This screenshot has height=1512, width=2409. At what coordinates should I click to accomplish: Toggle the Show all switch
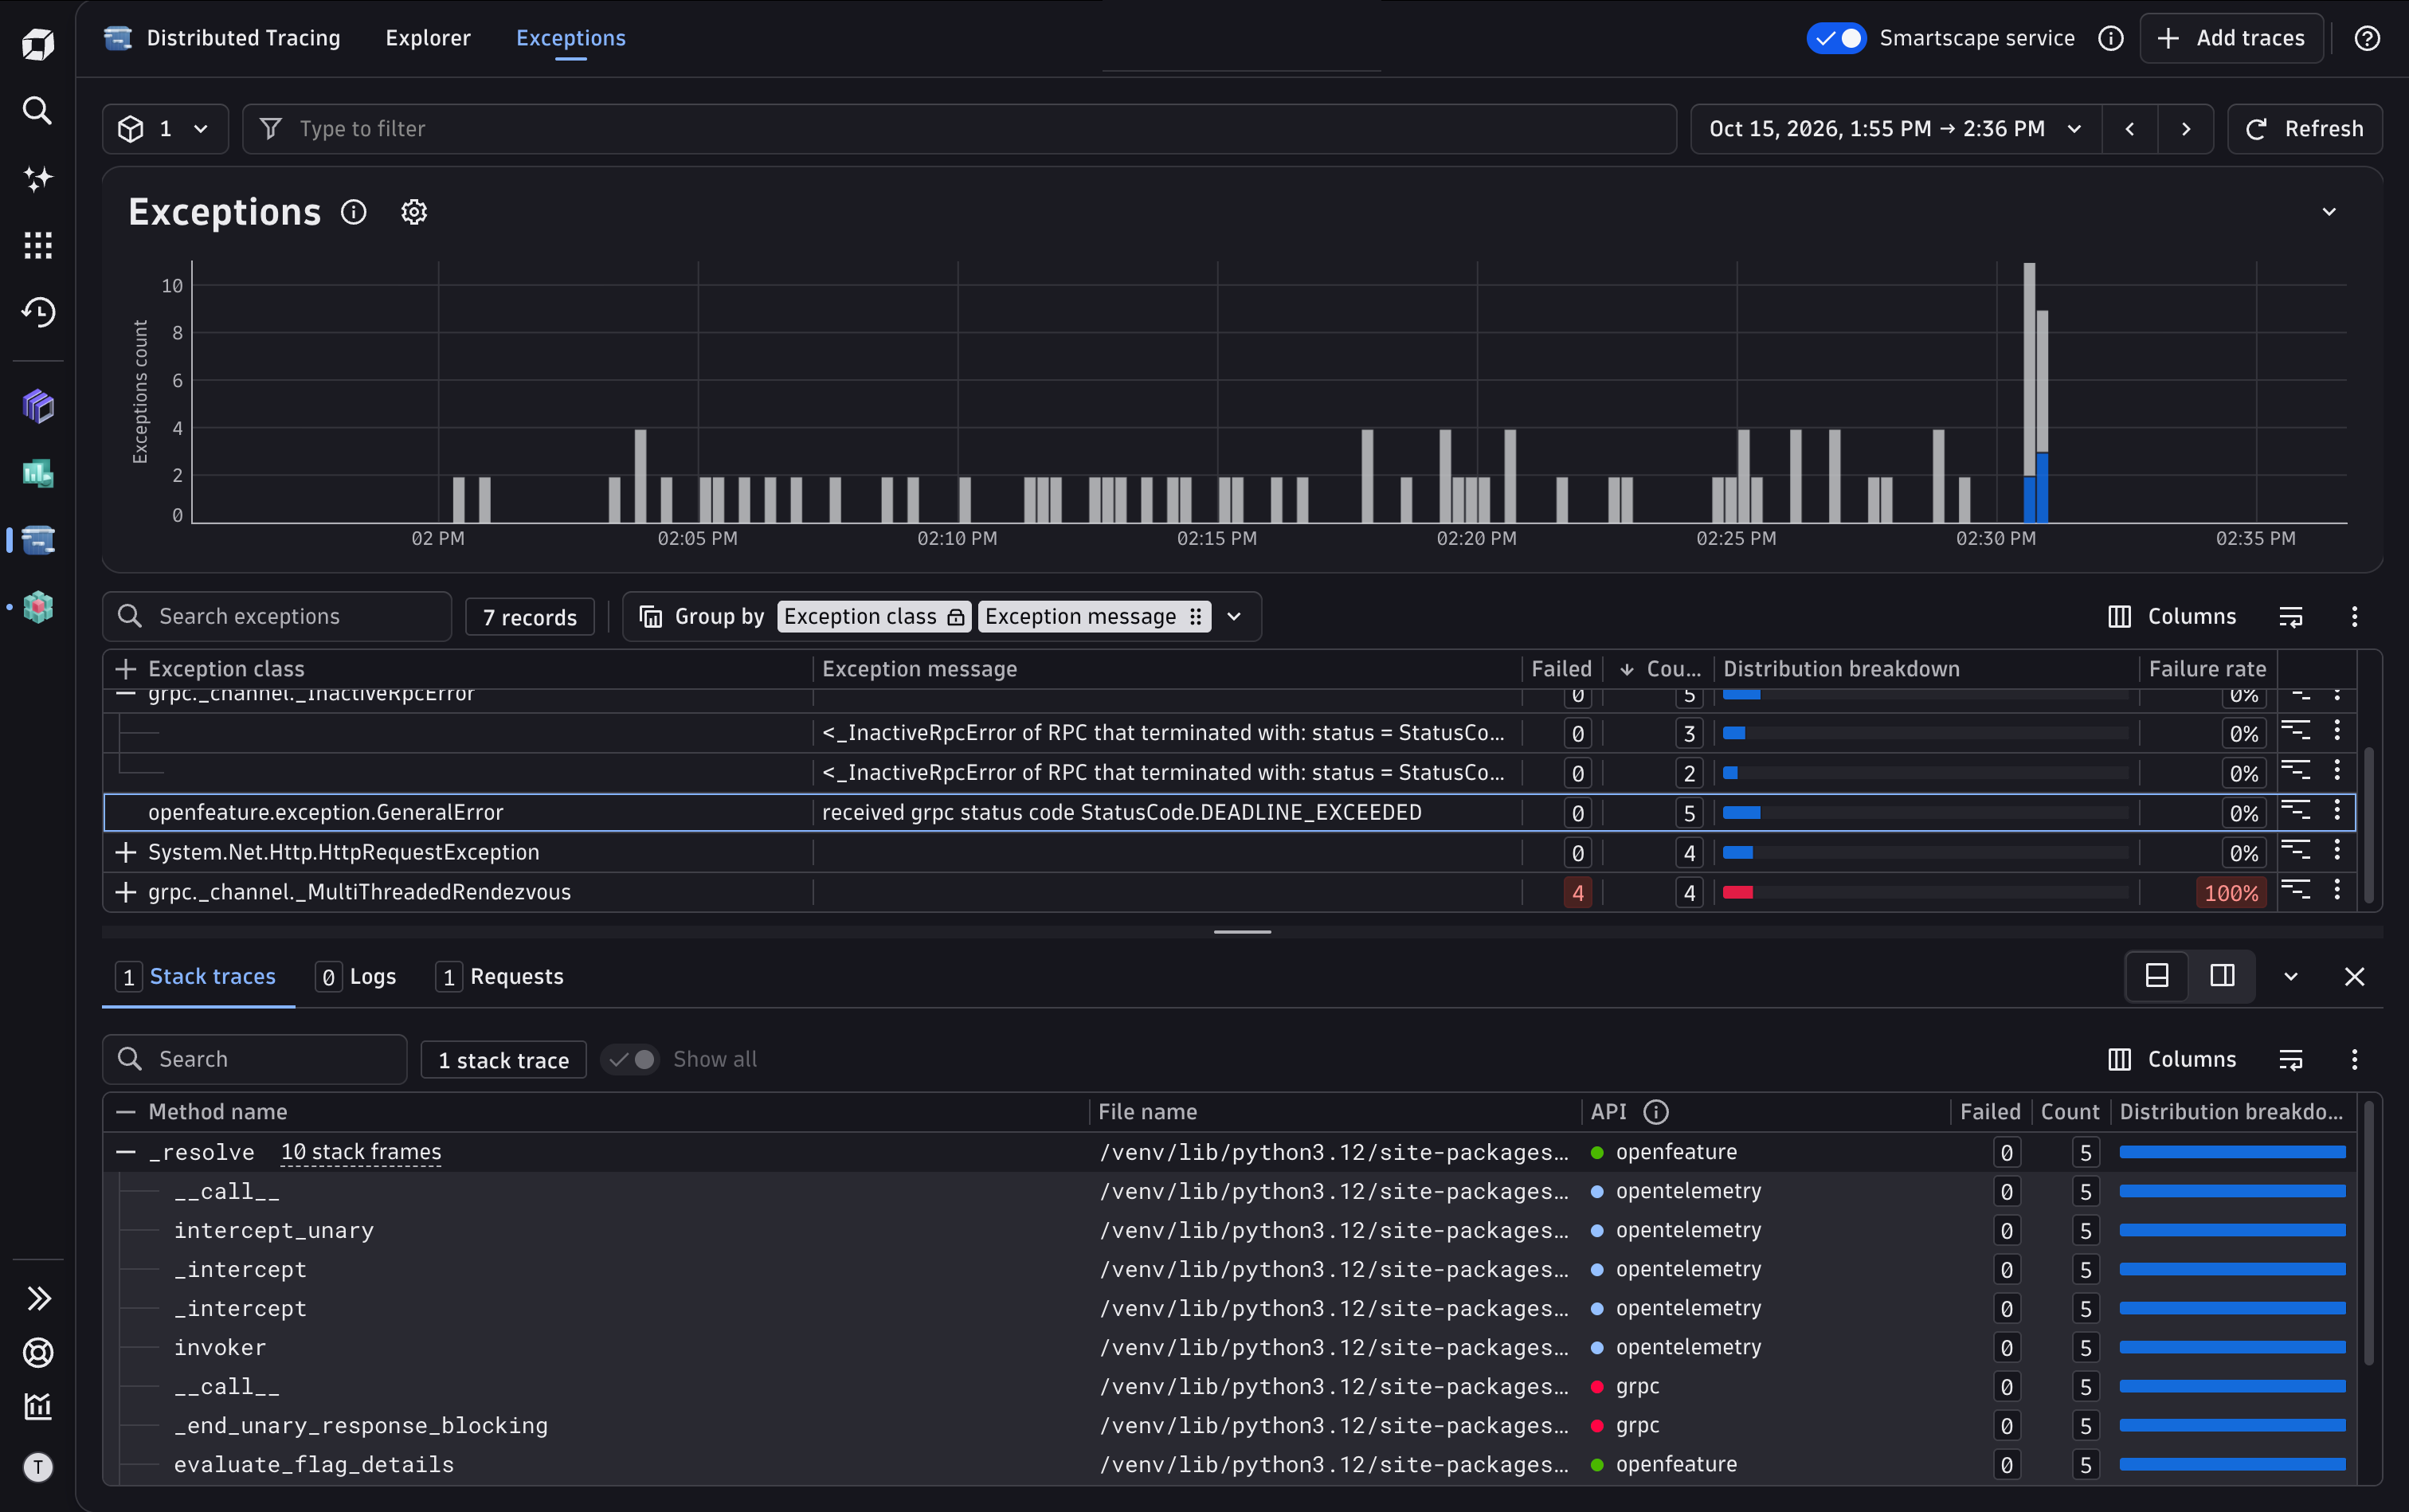[630, 1059]
